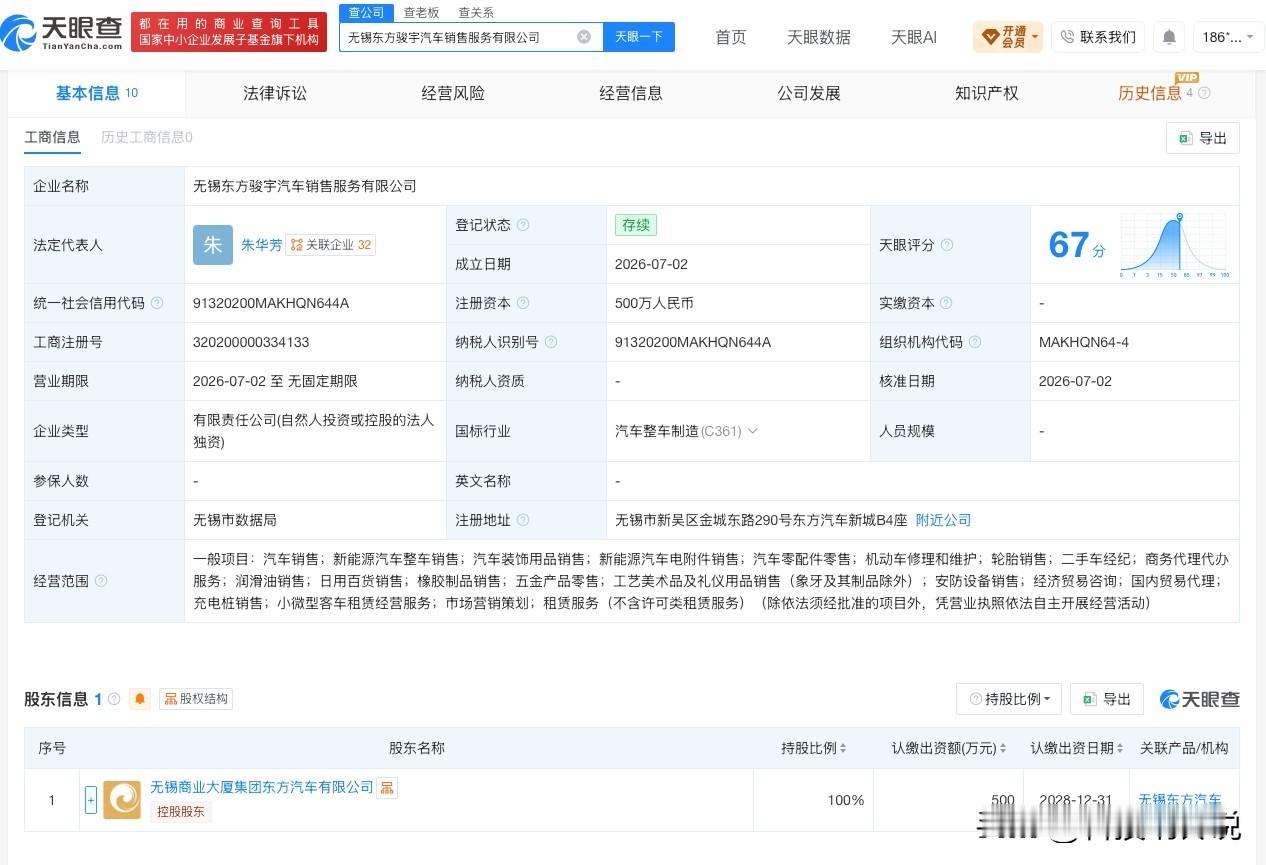Image resolution: width=1266 pixels, height=865 pixels.
Task: Open the notifications bell icon
Action: click(x=1168, y=37)
